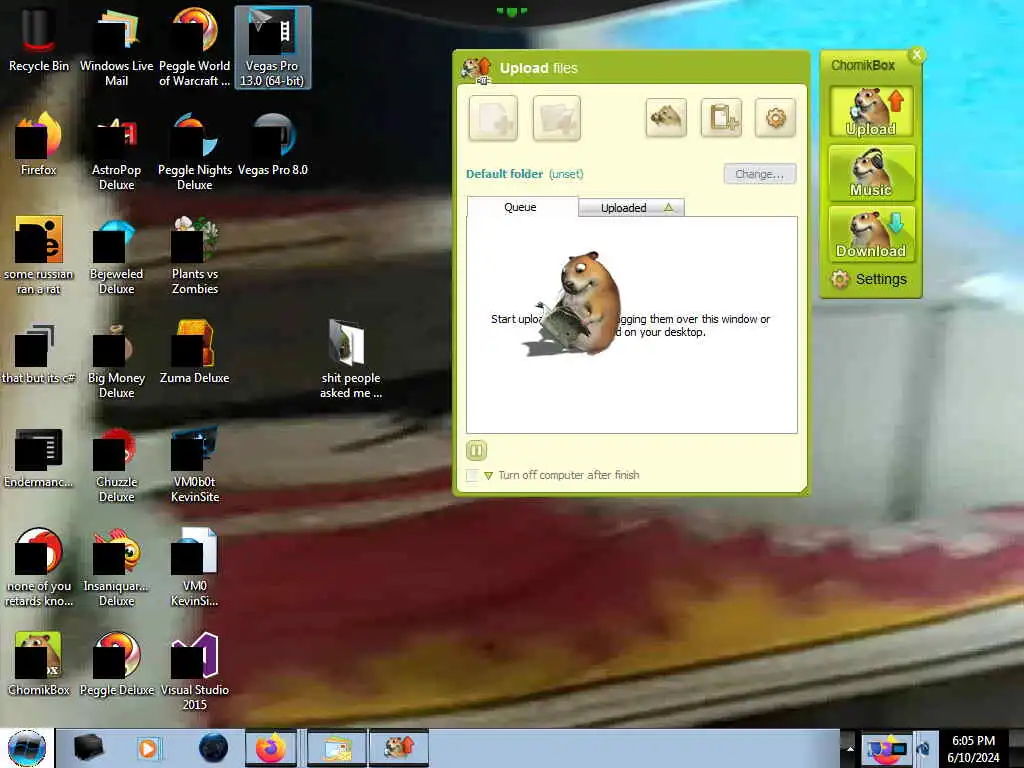Click the add folder button in Upload window
This screenshot has height=768, width=1024.
pos(556,118)
